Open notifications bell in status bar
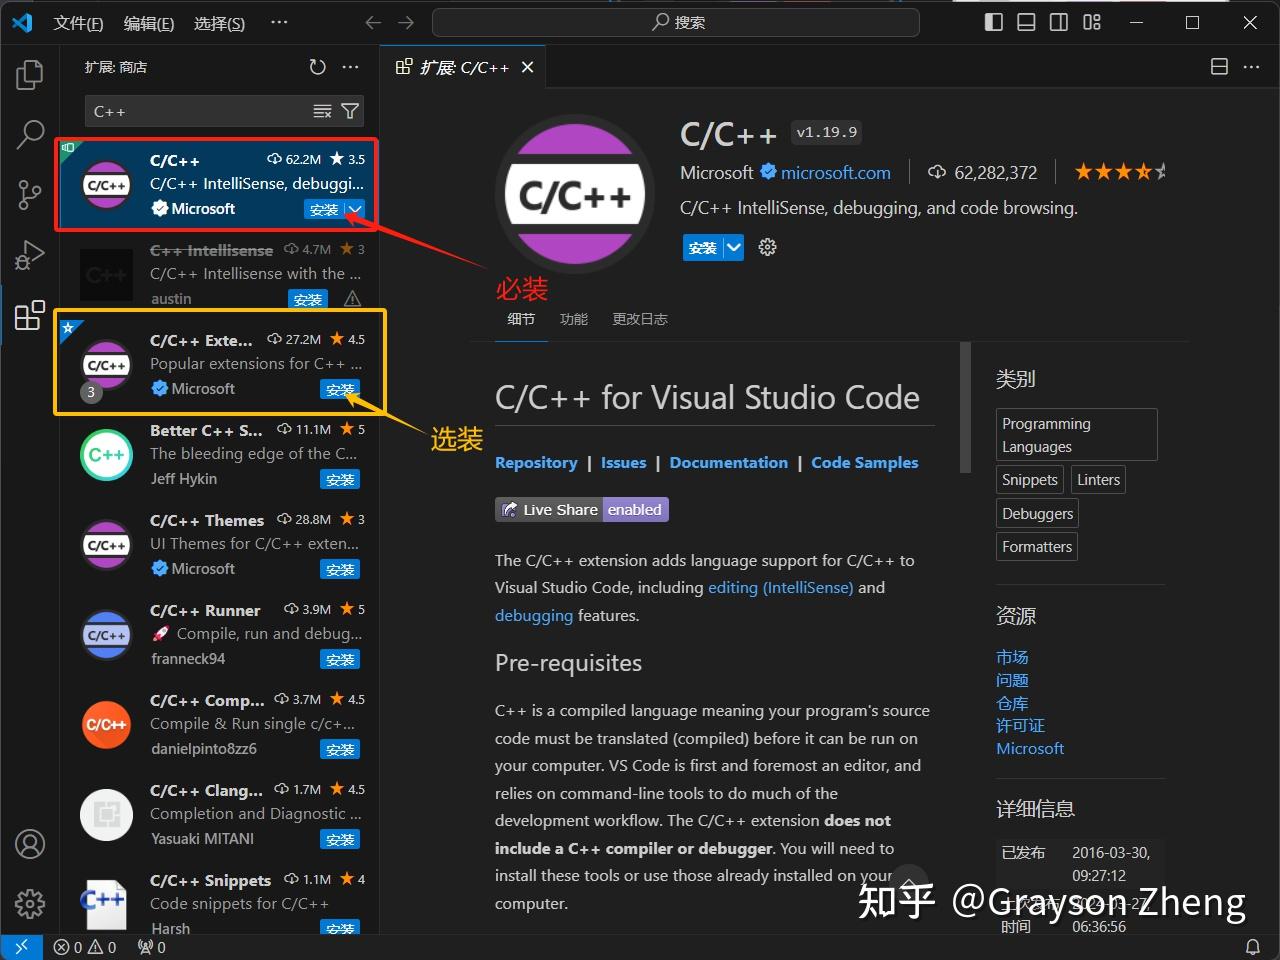 (x=1252, y=947)
